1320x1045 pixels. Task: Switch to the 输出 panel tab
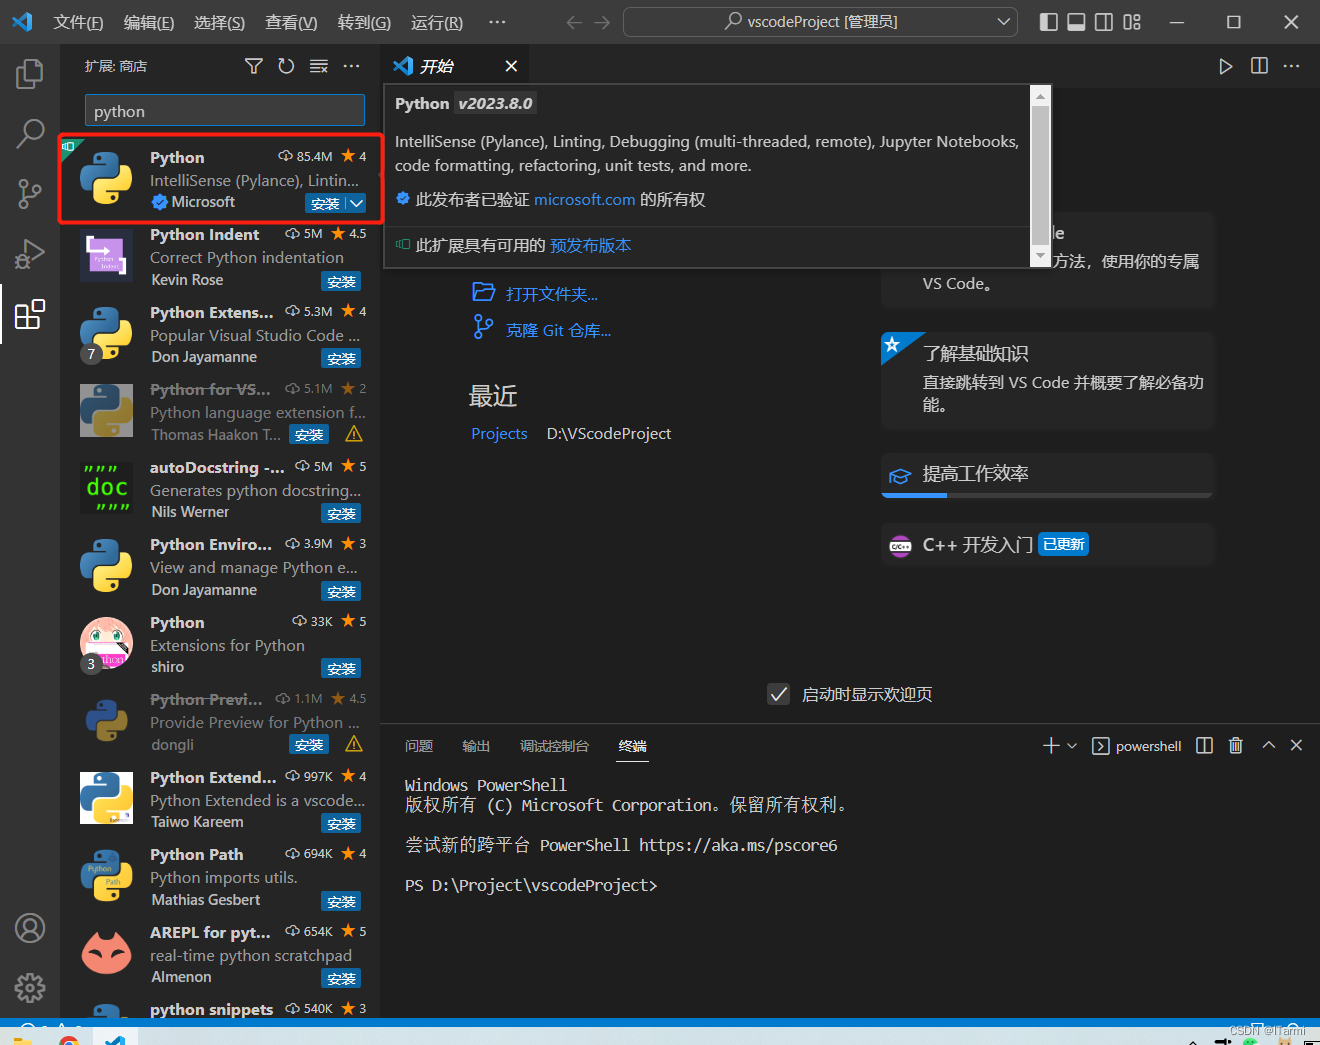[476, 746]
